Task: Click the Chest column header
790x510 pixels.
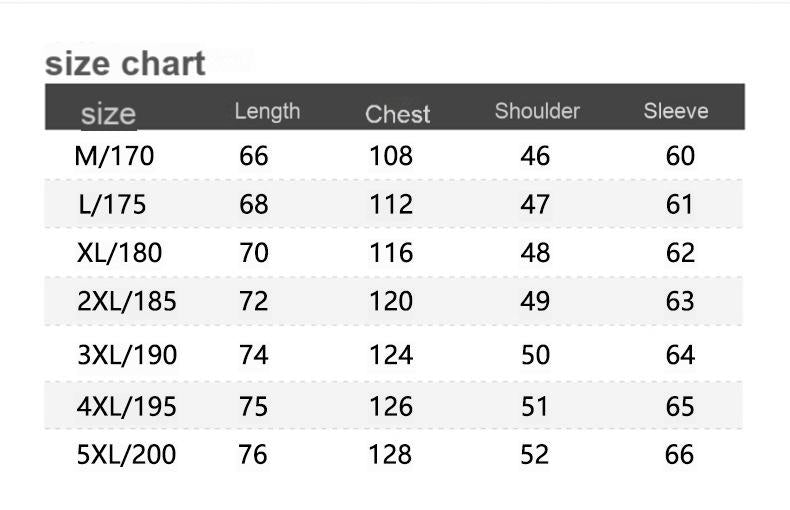Action: (x=398, y=114)
